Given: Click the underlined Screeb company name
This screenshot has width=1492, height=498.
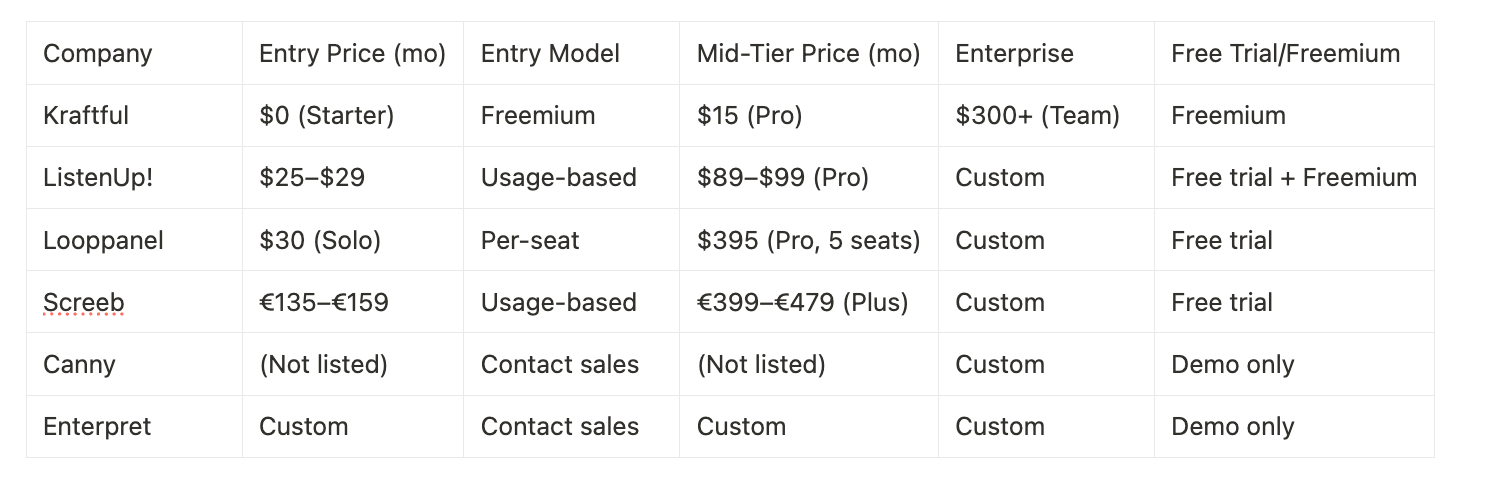Looking at the screenshot, I should (83, 303).
